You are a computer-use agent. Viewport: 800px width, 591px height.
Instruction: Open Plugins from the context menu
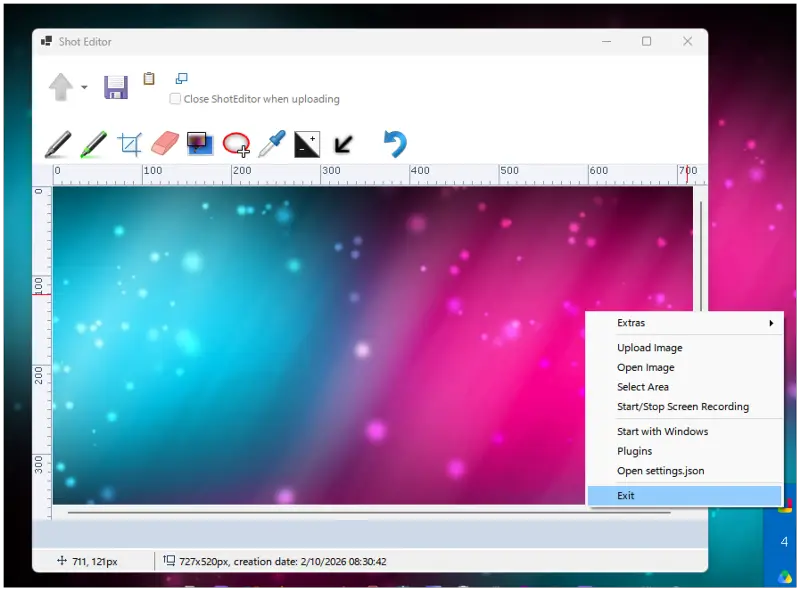click(x=684, y=451)
